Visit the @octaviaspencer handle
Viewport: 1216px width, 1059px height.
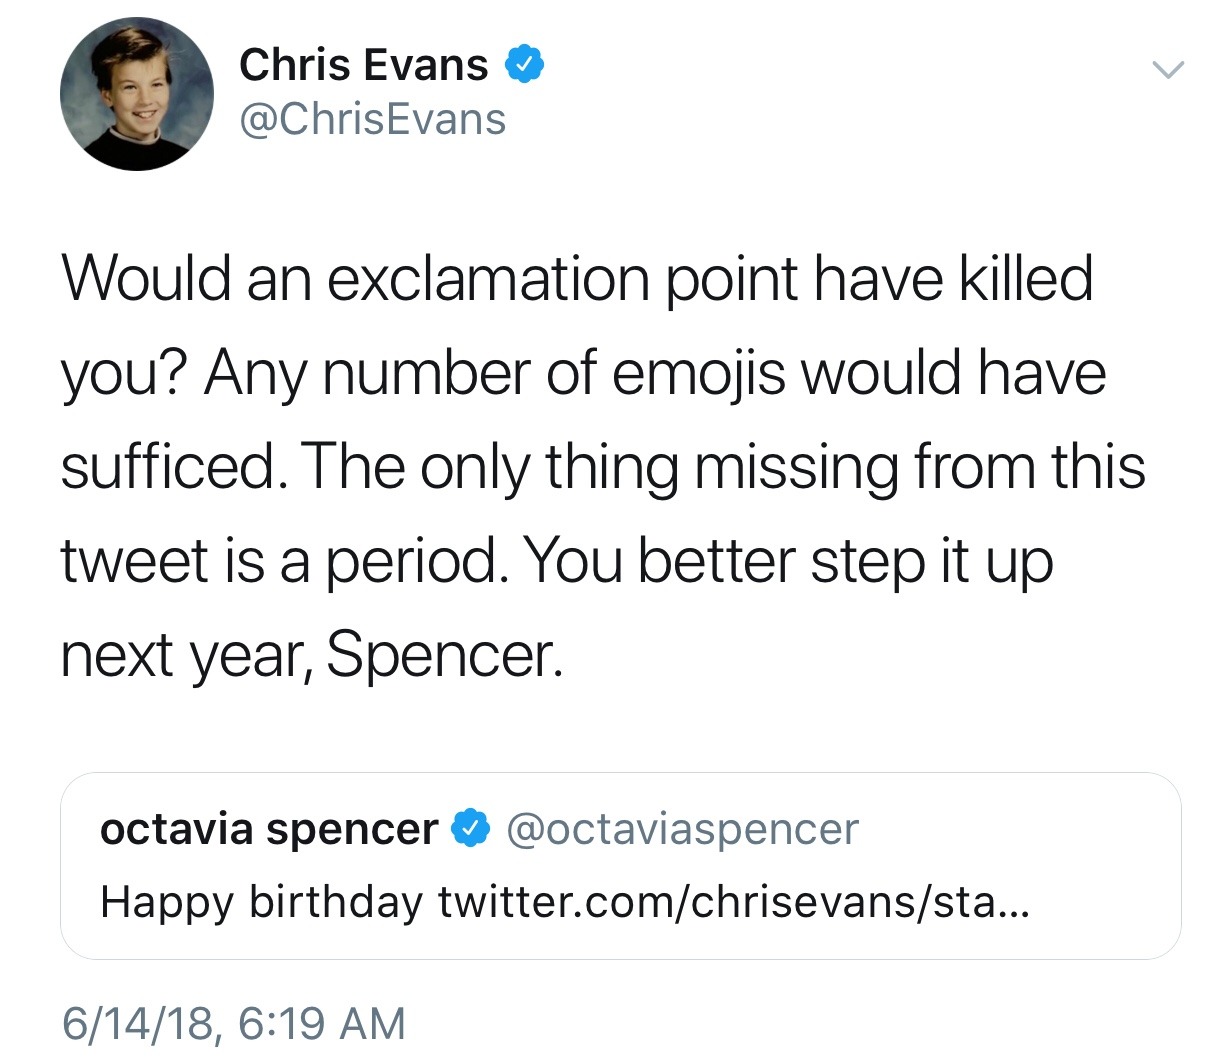coord(683,829)
